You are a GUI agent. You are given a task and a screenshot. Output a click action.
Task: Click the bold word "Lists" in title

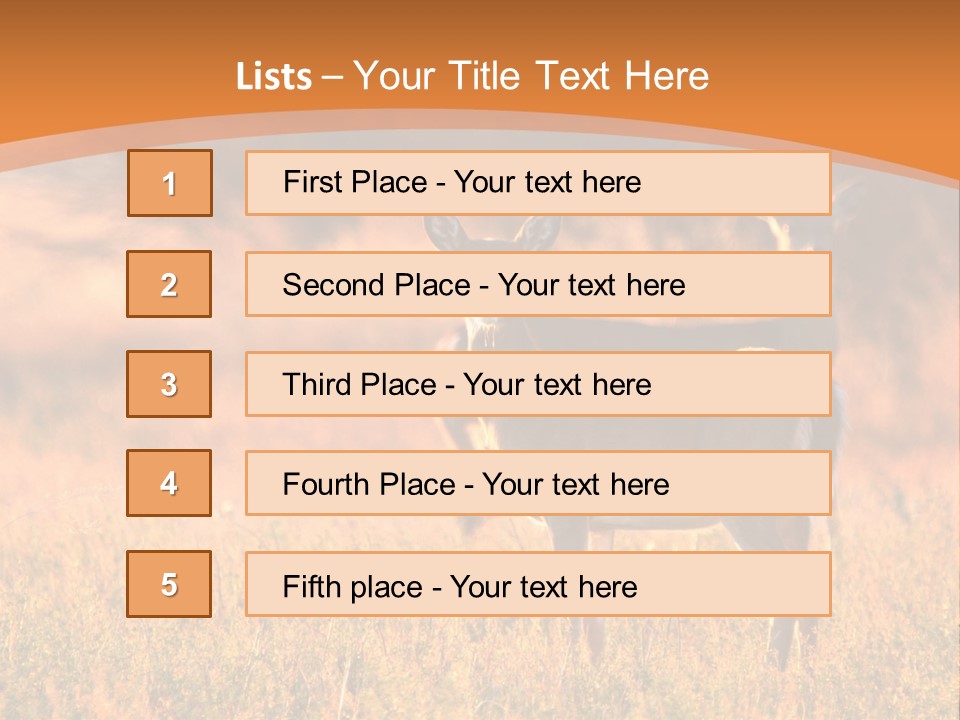(273, 77)
